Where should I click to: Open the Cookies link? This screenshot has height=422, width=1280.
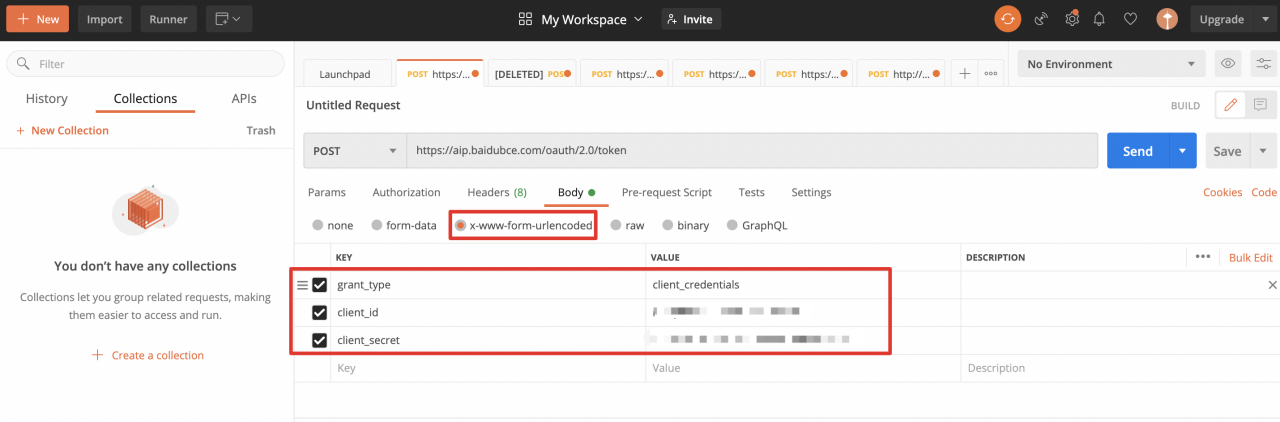pyautogui.click(x=1222, y=192)
